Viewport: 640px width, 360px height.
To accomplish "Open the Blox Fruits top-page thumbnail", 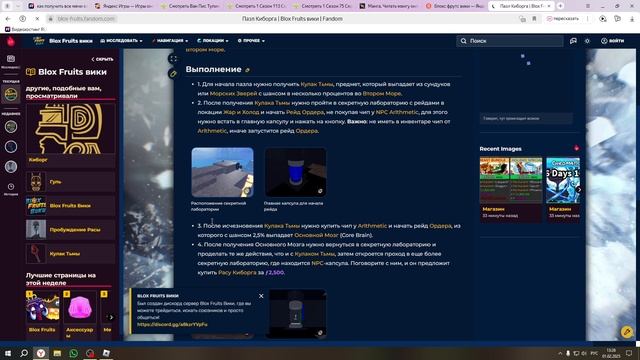I will coord(43,307).
